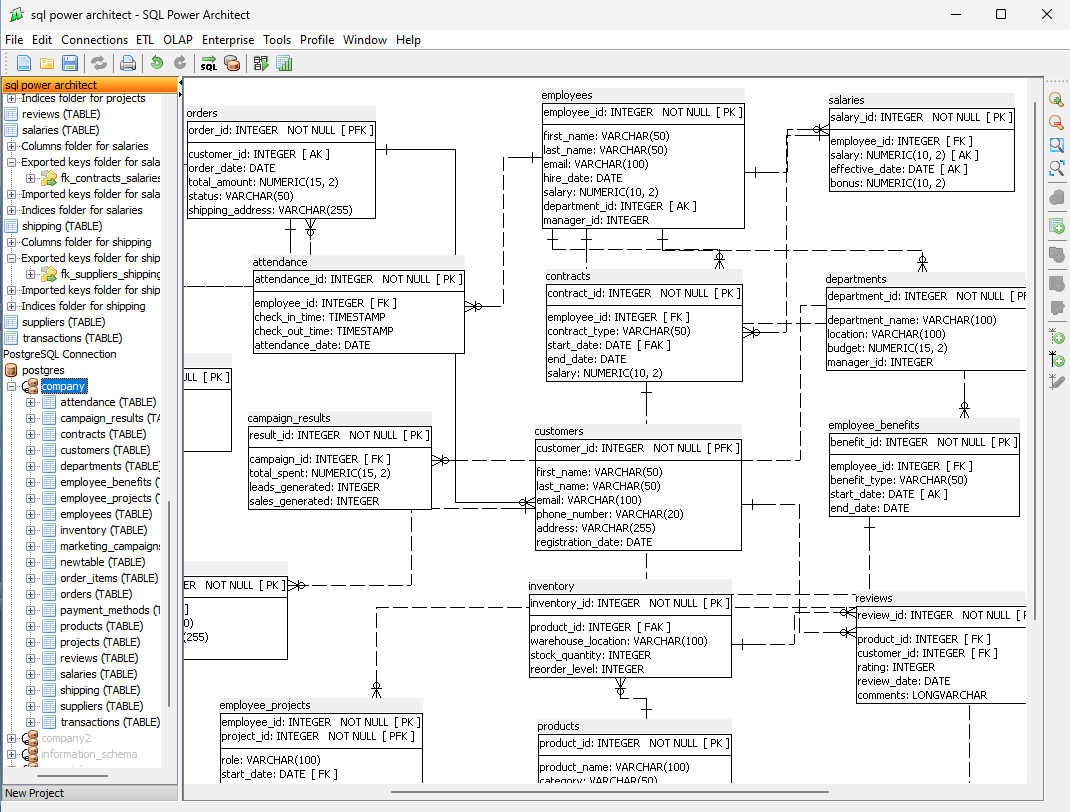1070x812 pixels.
Task: Click the New Non-Identifying Relationship icon
Action: coord(1056,336)
